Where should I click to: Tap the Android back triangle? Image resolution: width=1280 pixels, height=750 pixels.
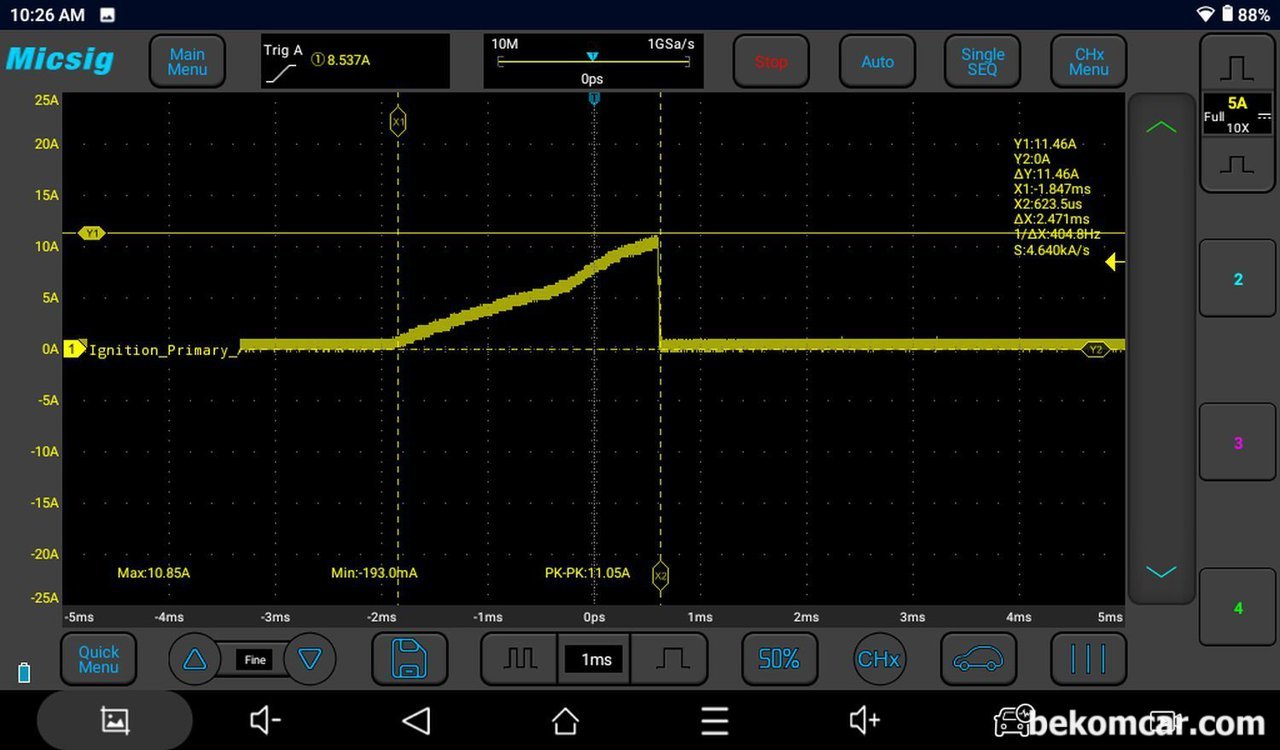[x=416, y=720]
